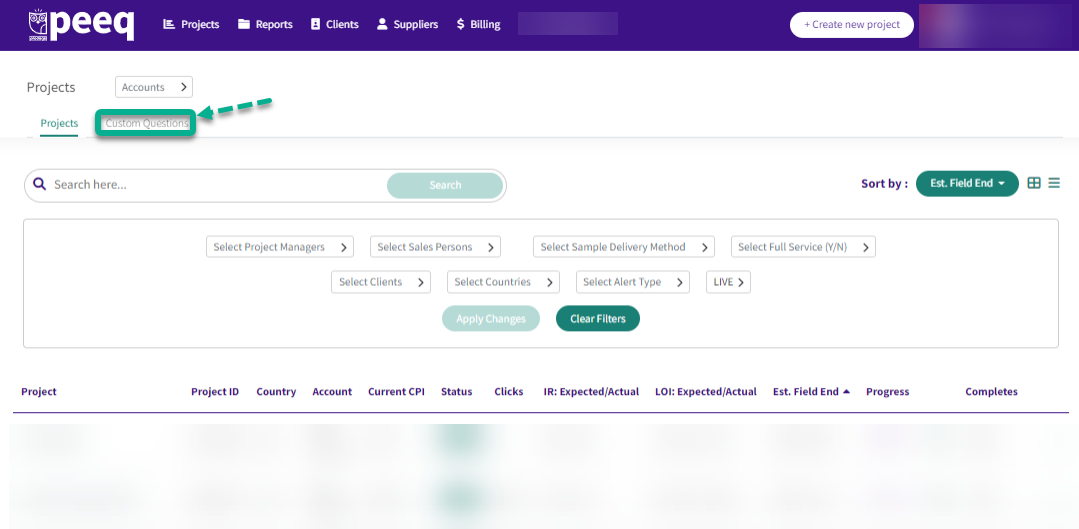1079x529 pixels.
Task: Sort by the Account column header
Action: click(332, 391)
